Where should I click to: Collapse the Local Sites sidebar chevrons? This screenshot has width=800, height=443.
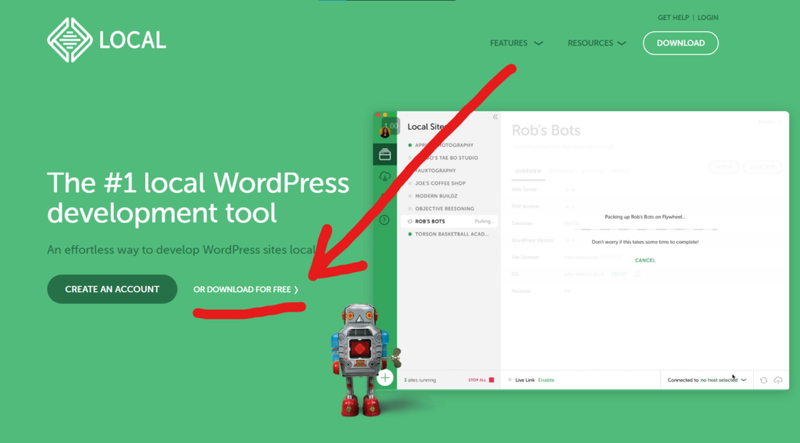(495, 117)
